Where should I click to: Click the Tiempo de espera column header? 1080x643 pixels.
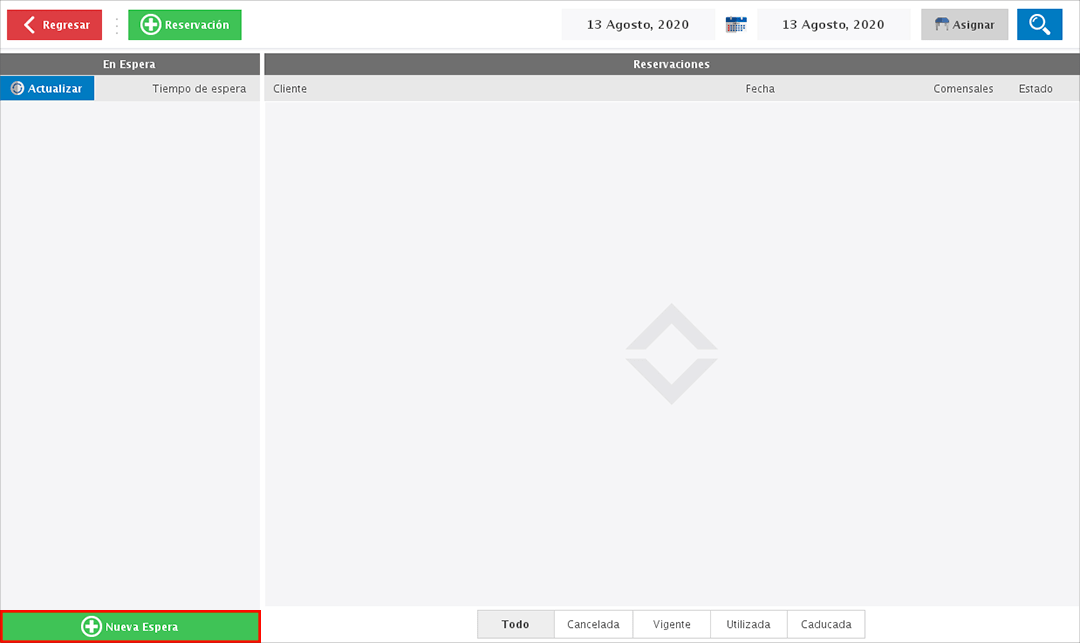click(199, 88)
